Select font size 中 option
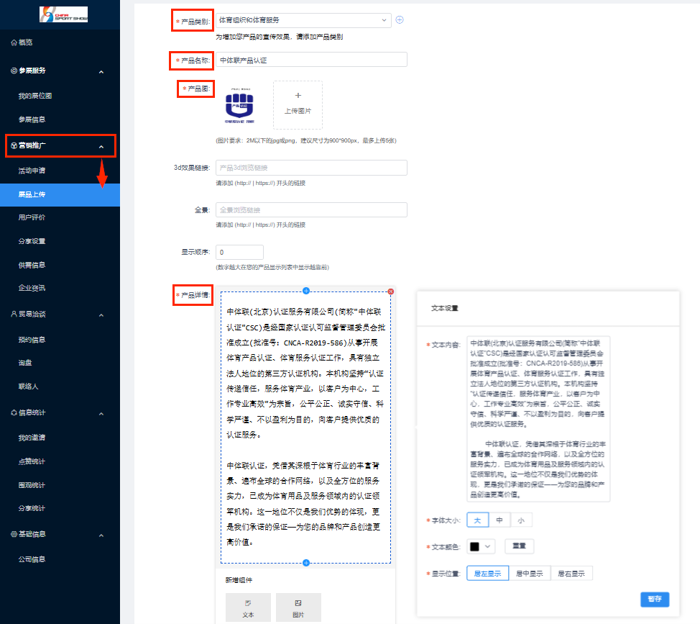700x624 pixels. pyautogui.click(x=499, y=520)
